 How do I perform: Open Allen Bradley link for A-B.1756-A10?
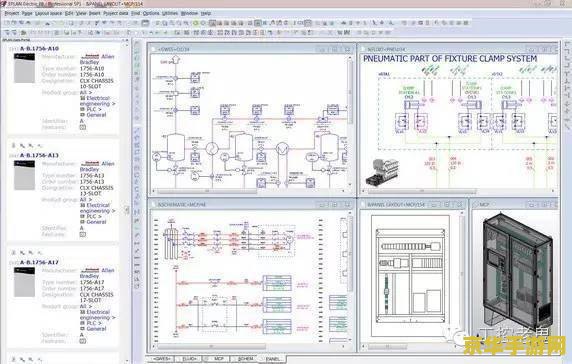pyautogui.click(x=97, y=59)
